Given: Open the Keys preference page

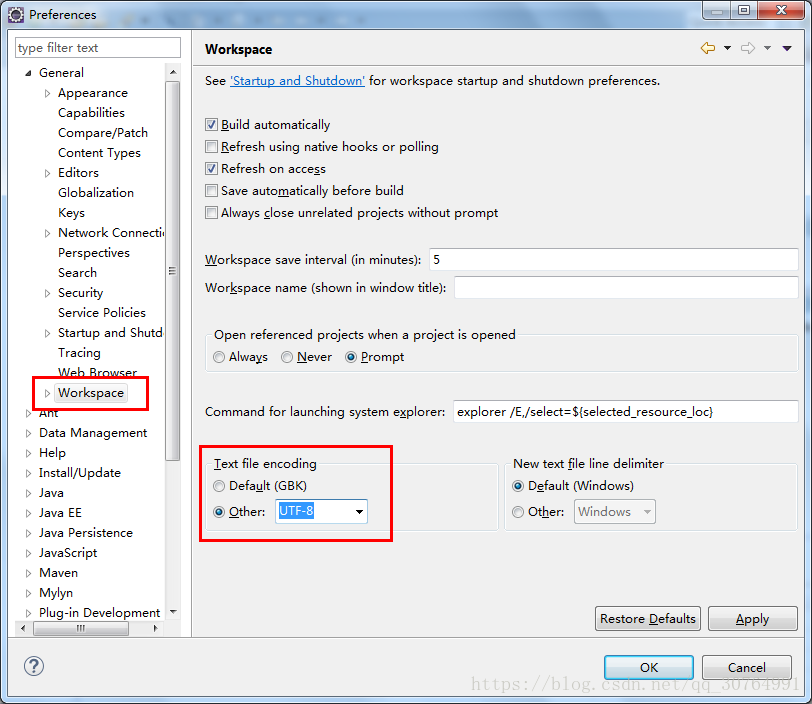Looking at the screenshot, I should pyautogui.click(x=71, y=213).
